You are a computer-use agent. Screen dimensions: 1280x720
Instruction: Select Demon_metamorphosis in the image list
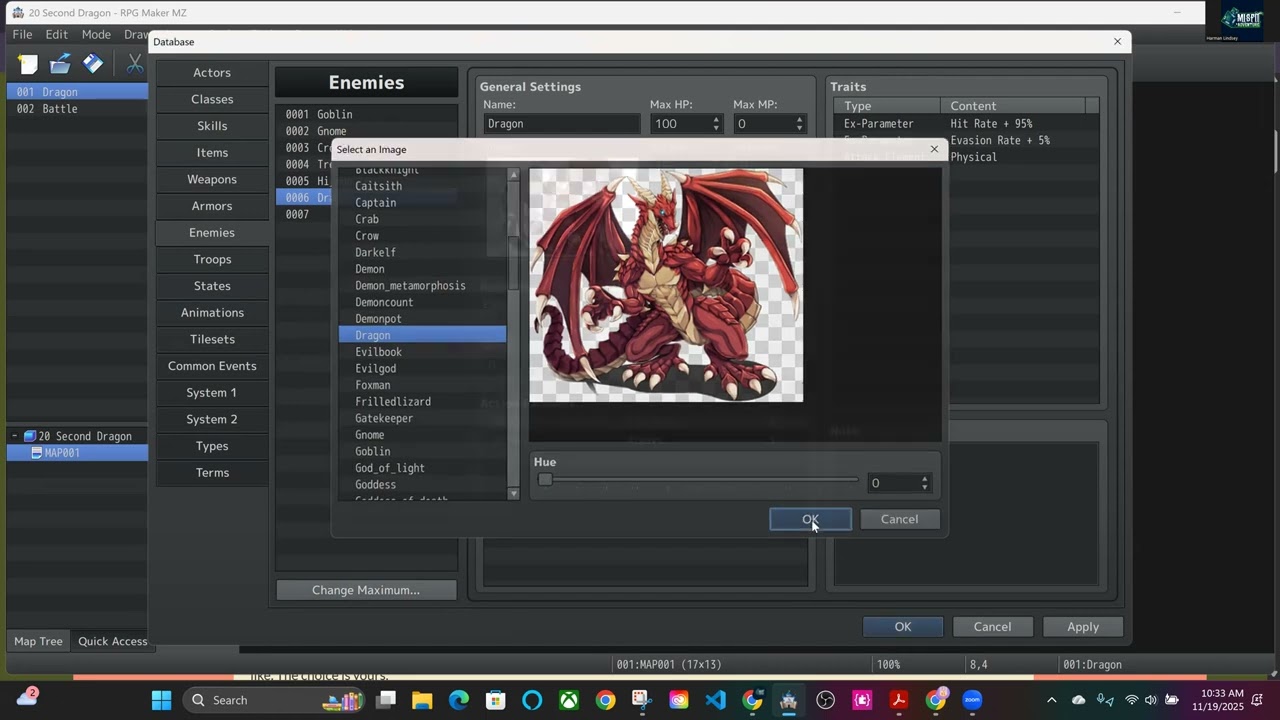pyautogui.click(x=422, y=286)
